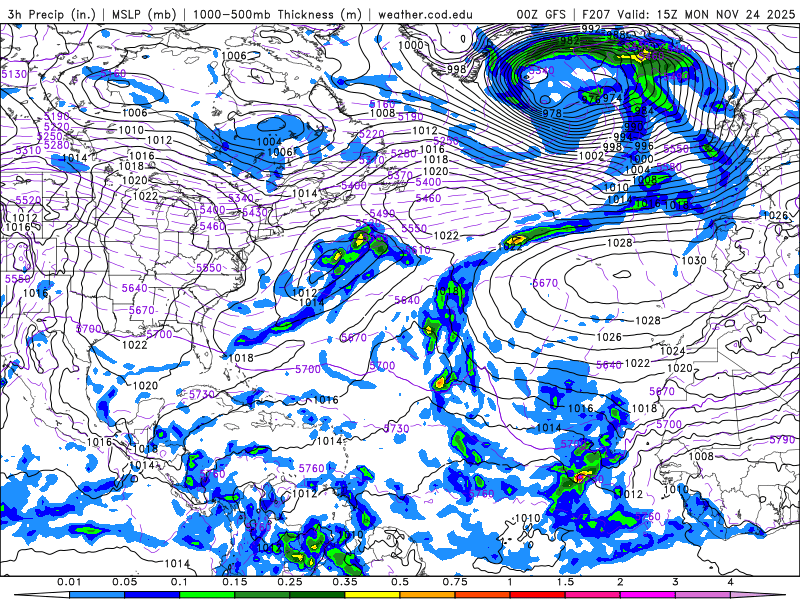The image size is (800, 600).
Task: Select the dark blue 0.05 legend swatch
Action: click(x=152, y=595)
